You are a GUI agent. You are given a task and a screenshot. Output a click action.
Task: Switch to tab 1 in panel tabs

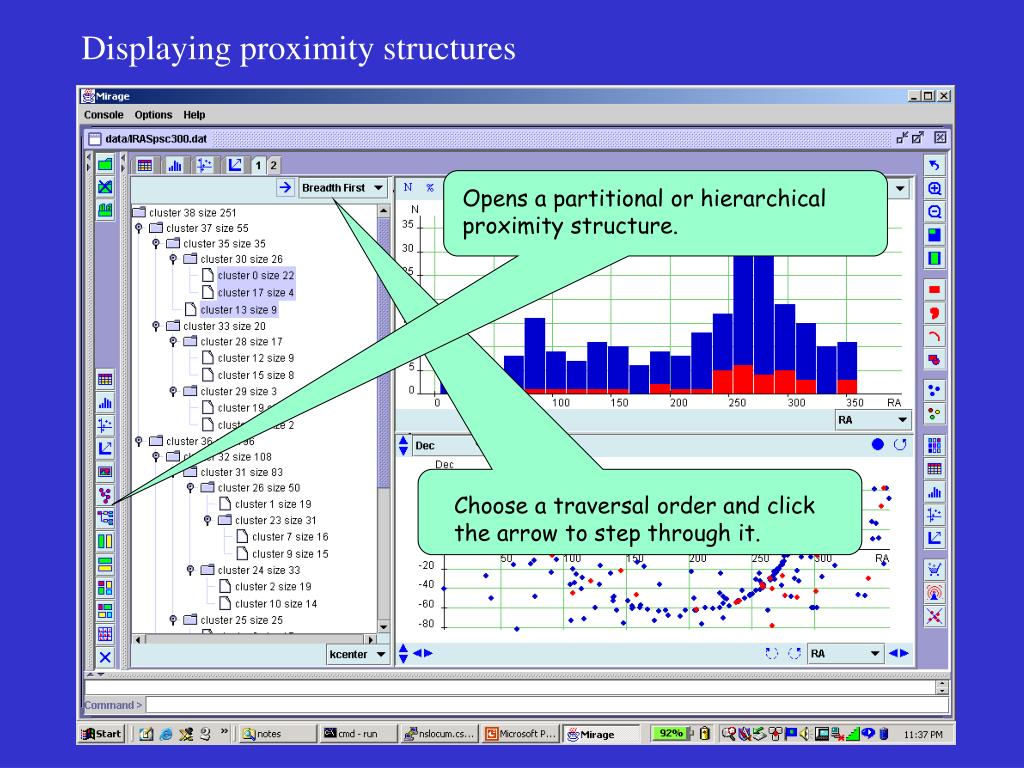258,165
